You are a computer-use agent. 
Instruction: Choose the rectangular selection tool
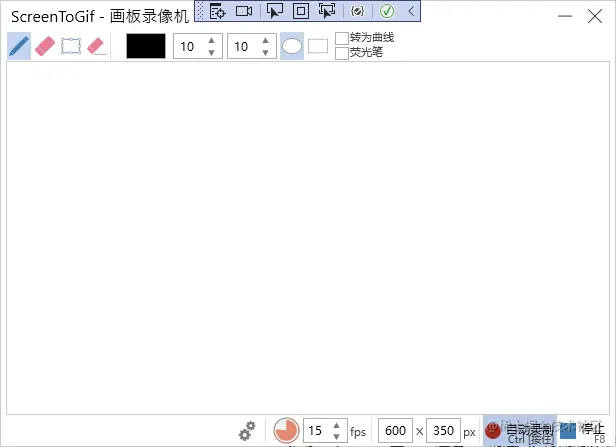point(71,46)
